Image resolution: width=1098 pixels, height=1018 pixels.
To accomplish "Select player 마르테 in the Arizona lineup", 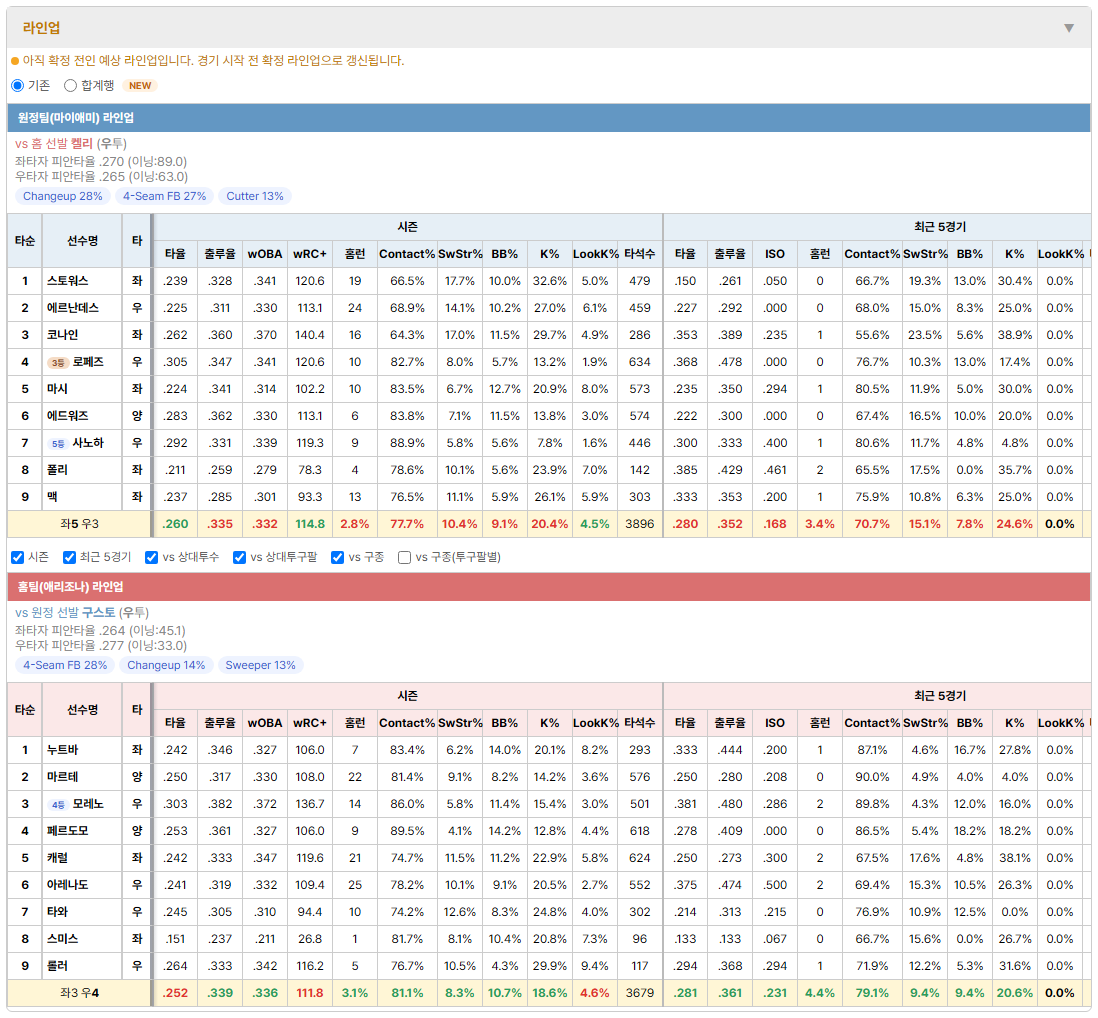I will pyautogui.click(x=62, y=777).
